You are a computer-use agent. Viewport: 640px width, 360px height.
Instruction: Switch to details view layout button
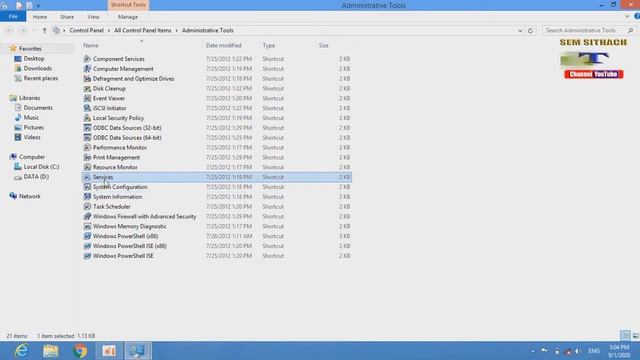tap(625, 336)
